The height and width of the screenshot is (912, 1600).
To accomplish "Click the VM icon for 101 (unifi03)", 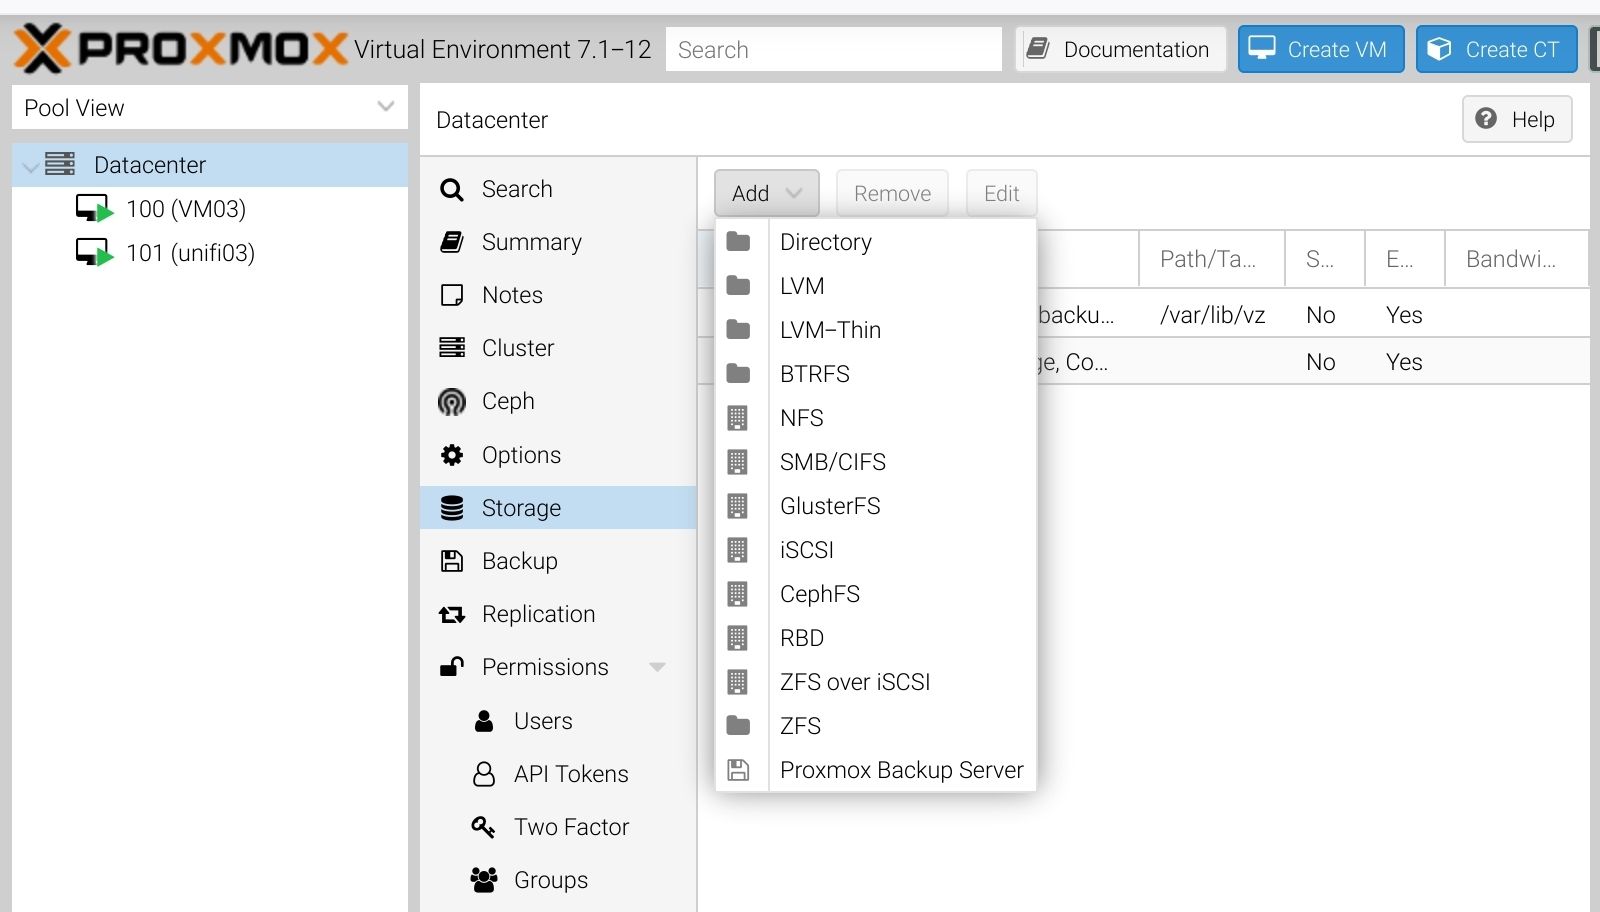I will coord(95,252).
